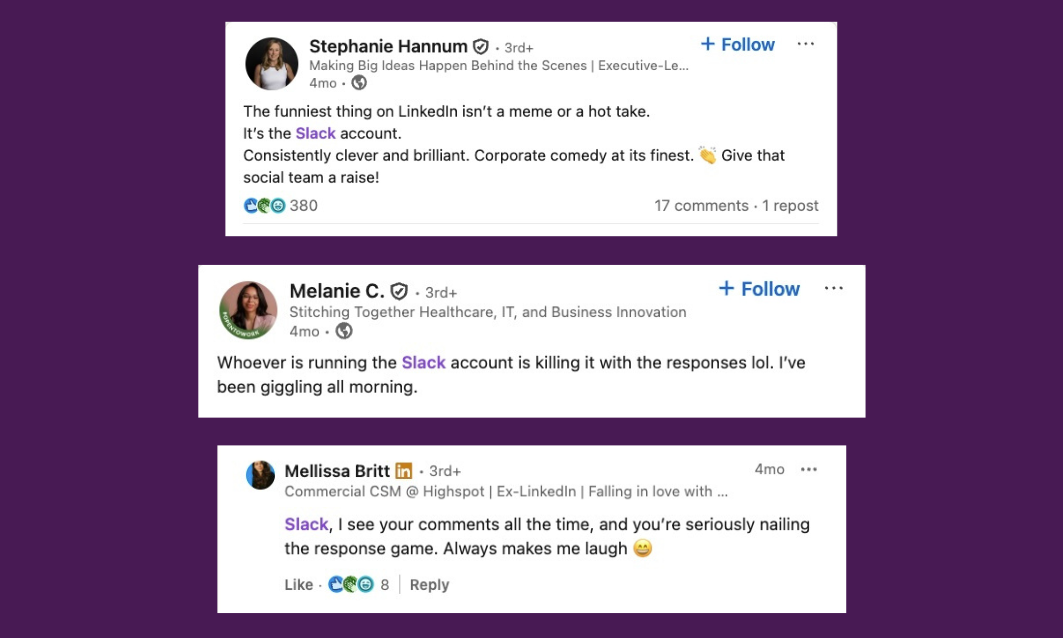Click verified badge beside Melanie C.

click(x=399, y=291)
